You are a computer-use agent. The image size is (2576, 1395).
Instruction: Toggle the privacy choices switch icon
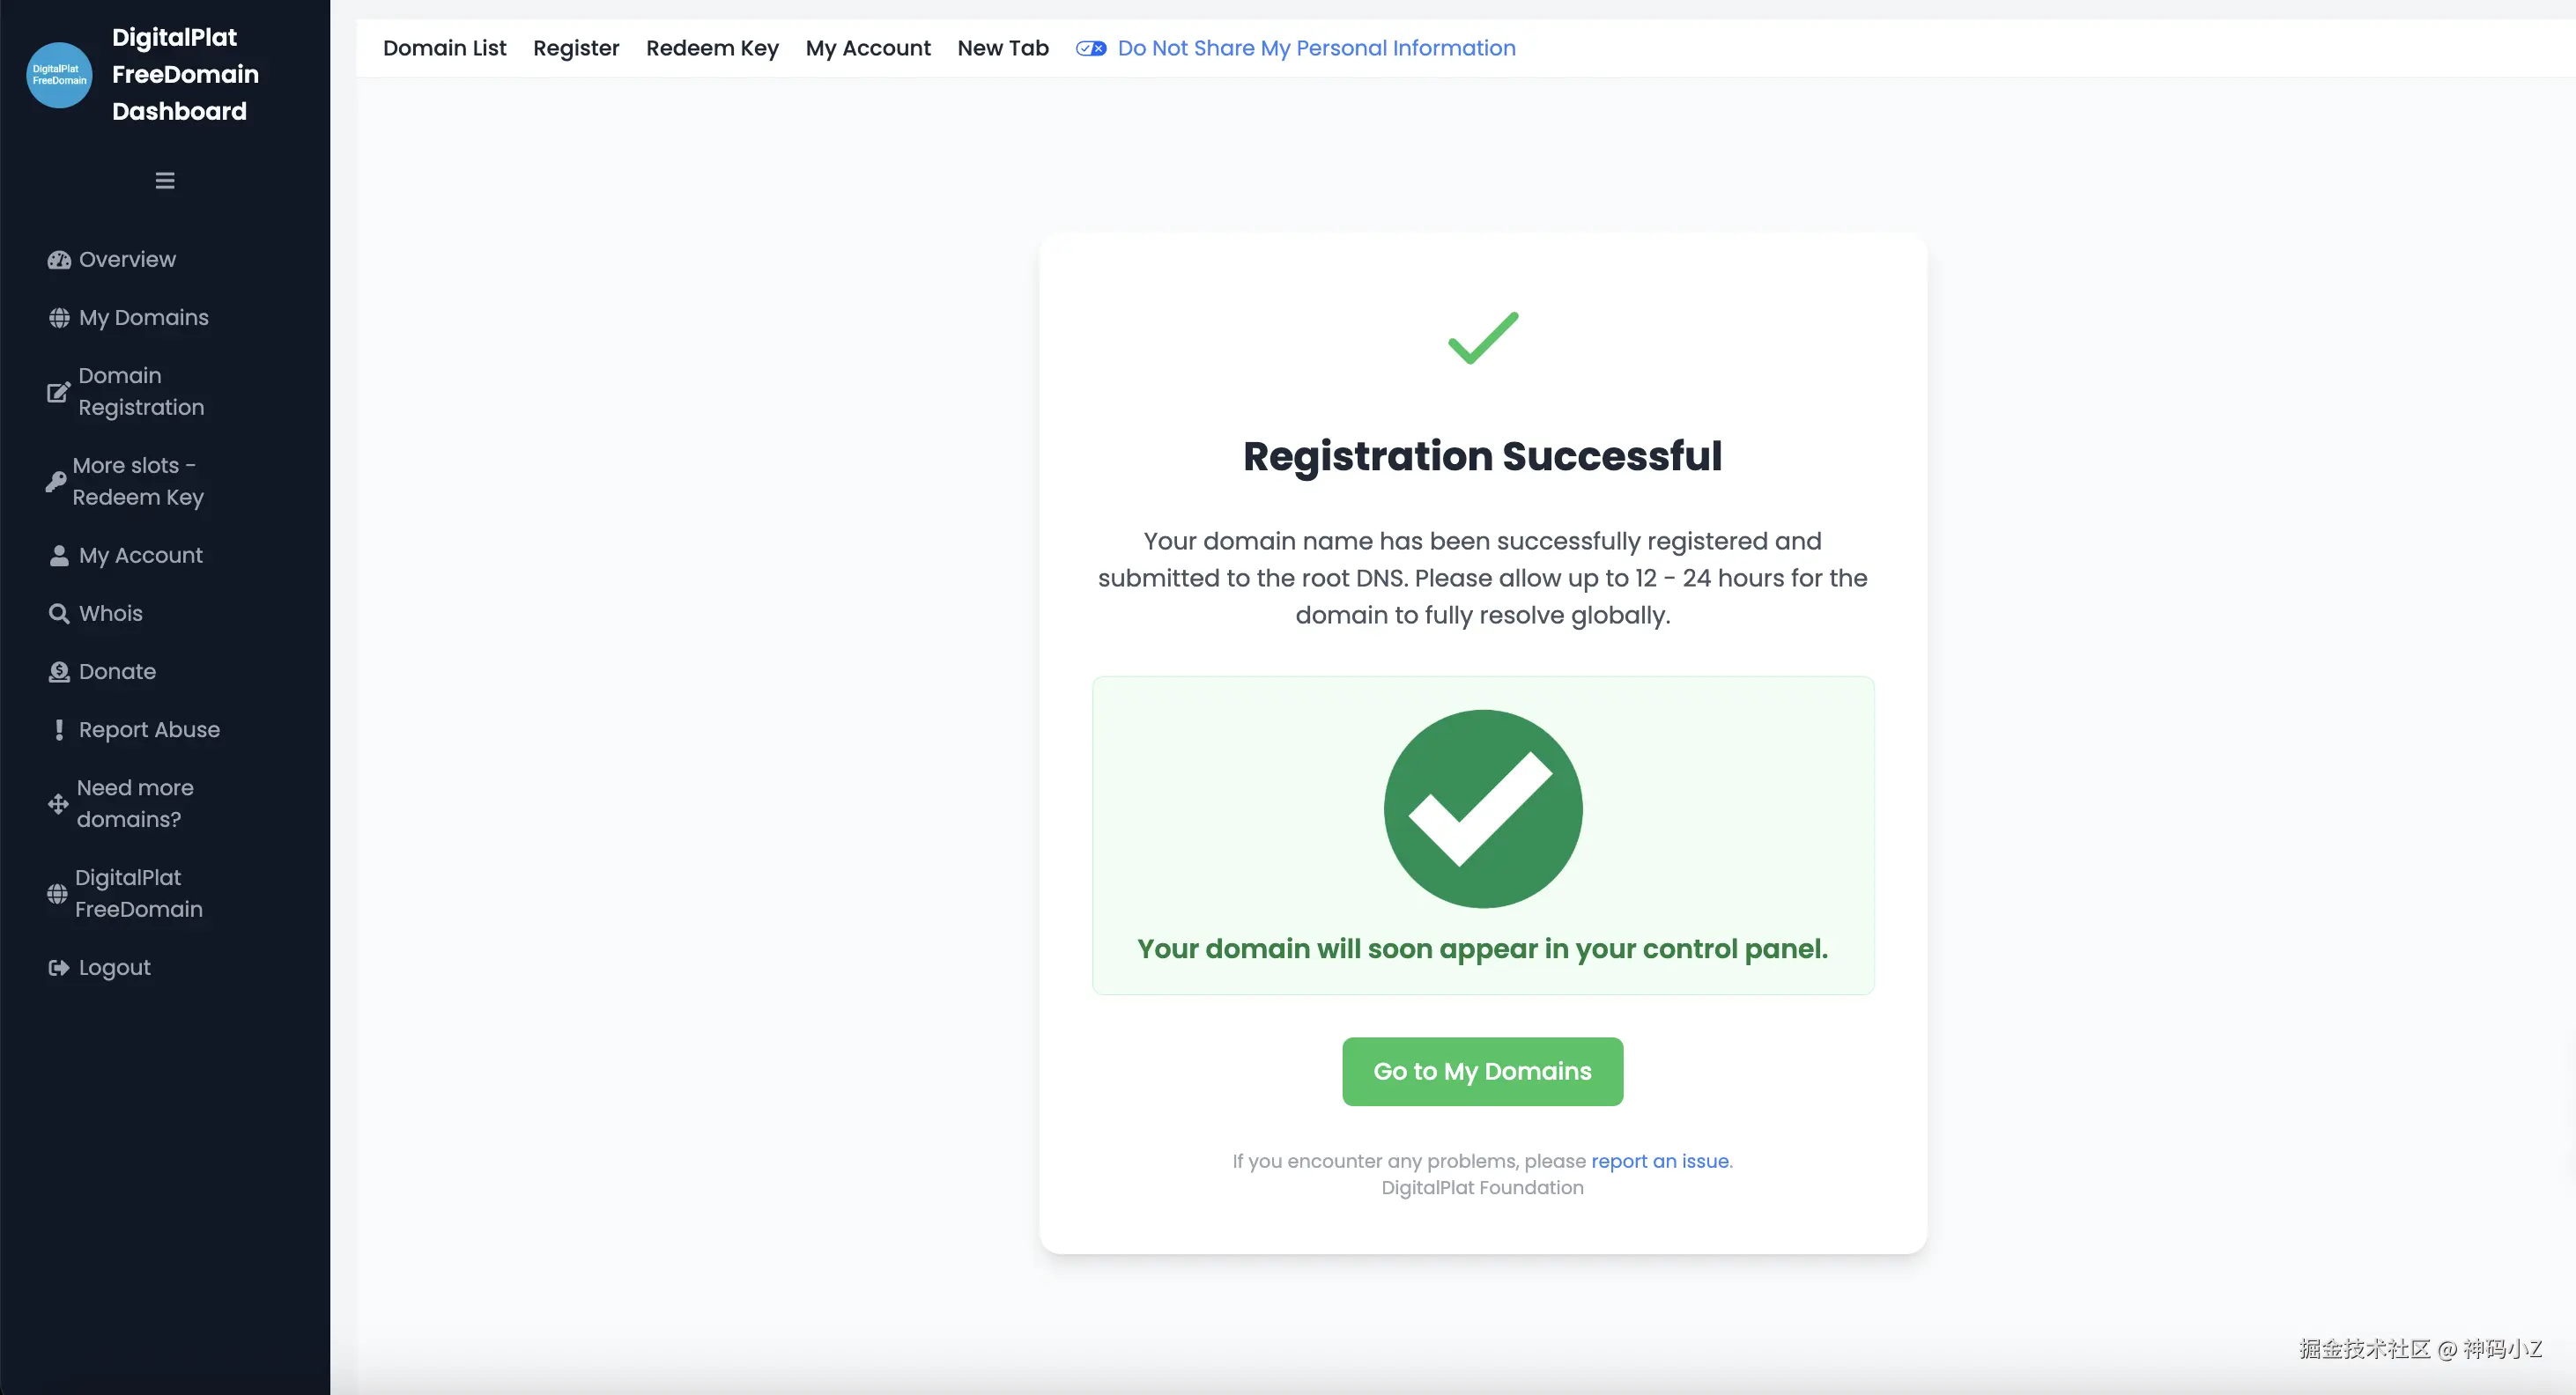[1090, 48]
